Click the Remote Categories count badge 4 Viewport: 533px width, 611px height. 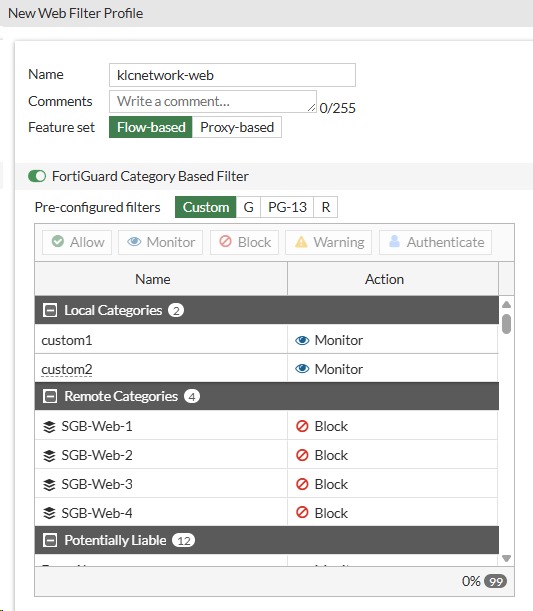(192, 396)
